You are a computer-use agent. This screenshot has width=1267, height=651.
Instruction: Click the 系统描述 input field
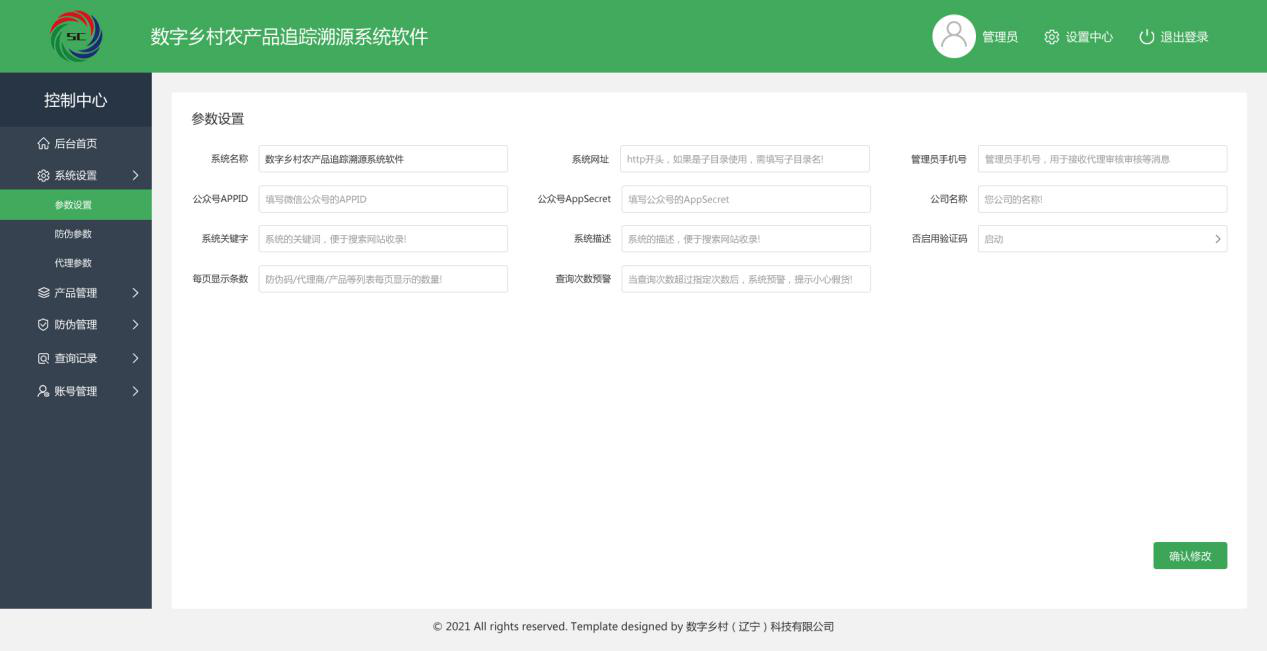point(746,239)
